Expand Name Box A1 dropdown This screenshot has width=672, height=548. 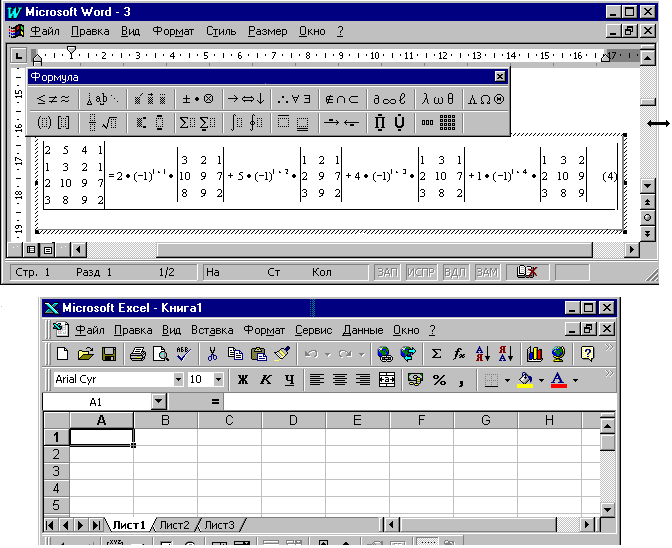[x=159, y=402]
